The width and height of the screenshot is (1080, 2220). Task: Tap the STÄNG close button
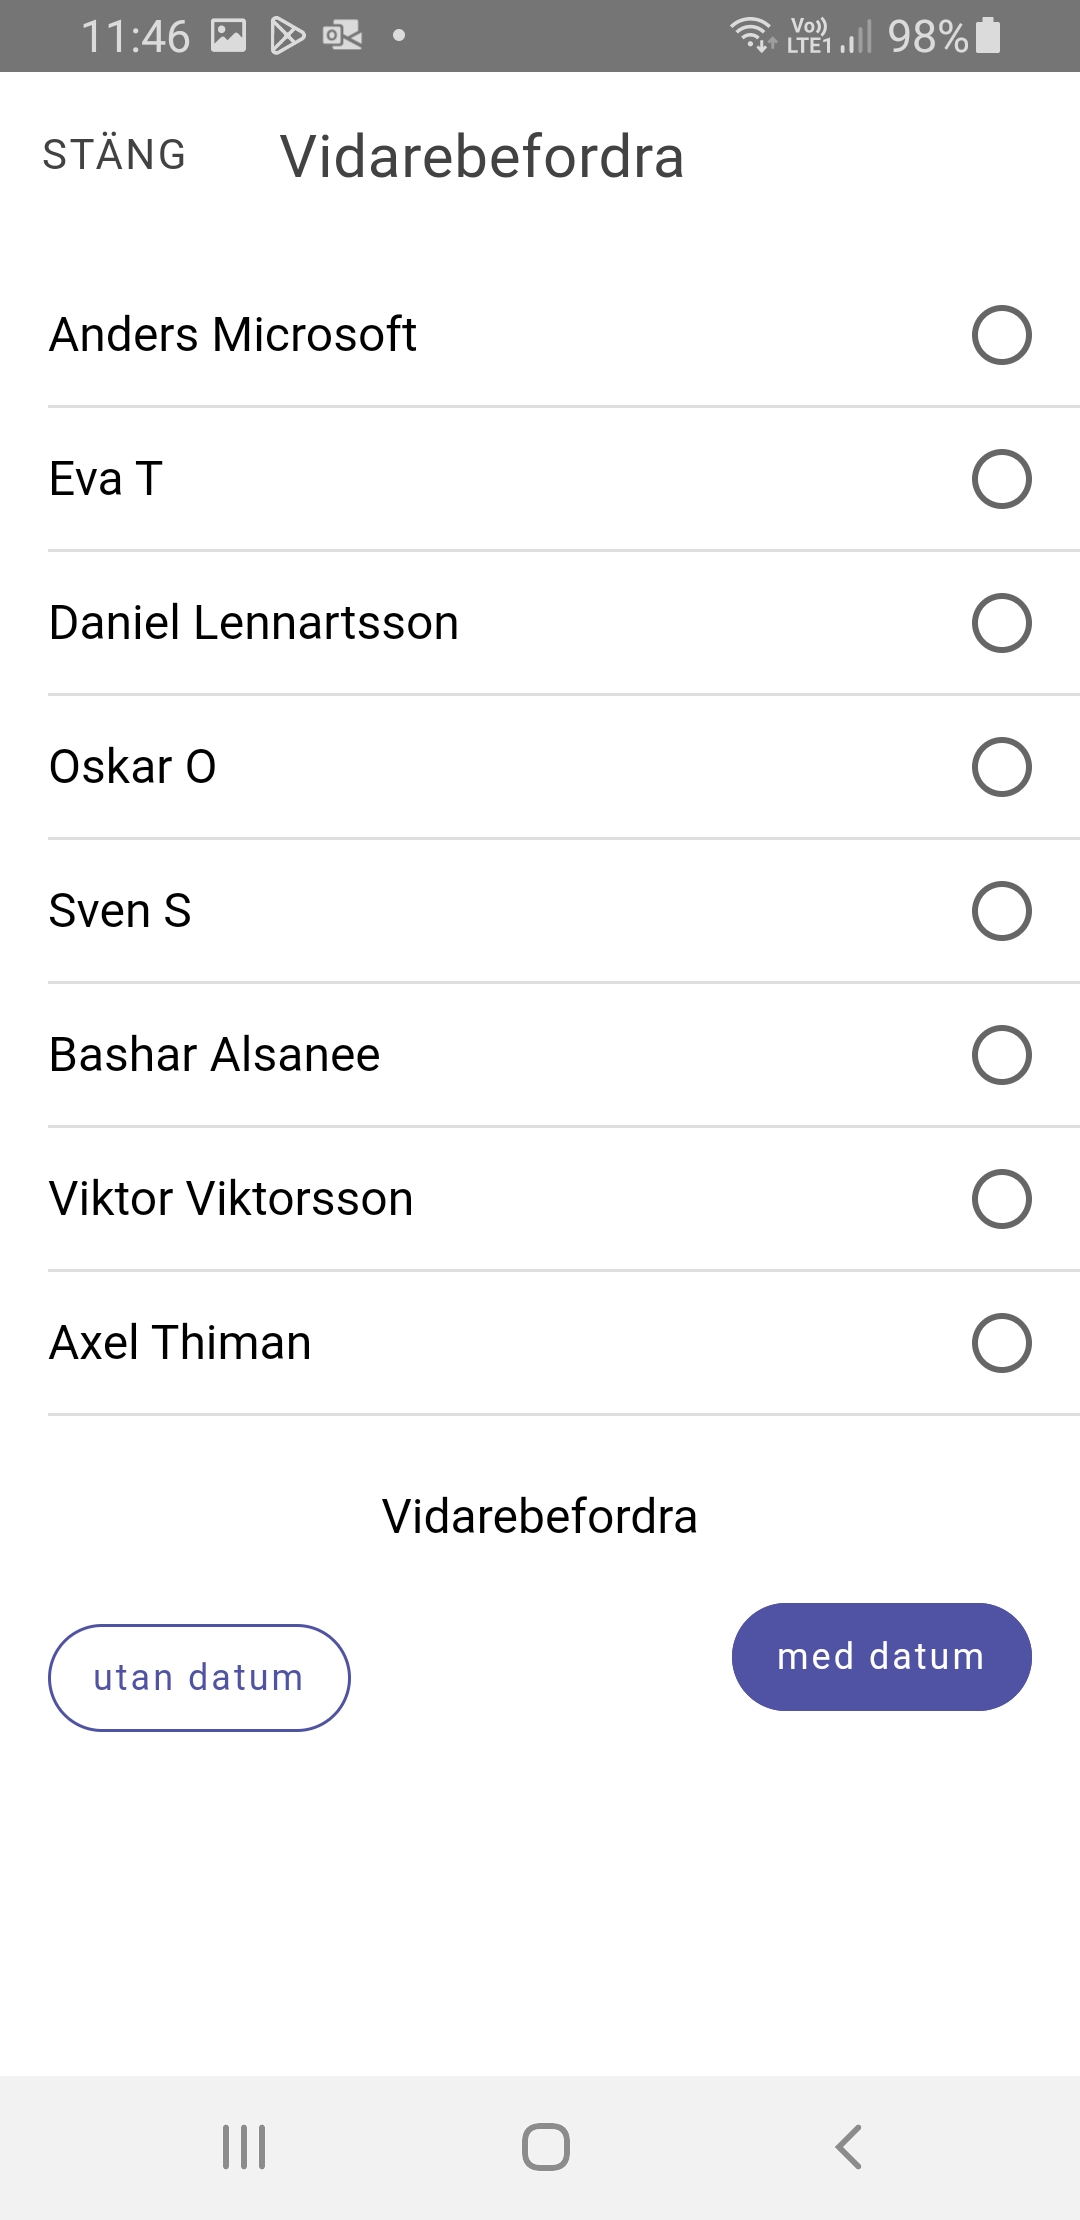114,156
